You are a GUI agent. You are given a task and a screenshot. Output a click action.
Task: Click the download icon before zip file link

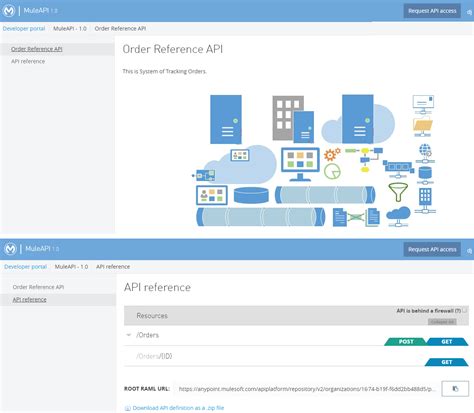point(127,408)
